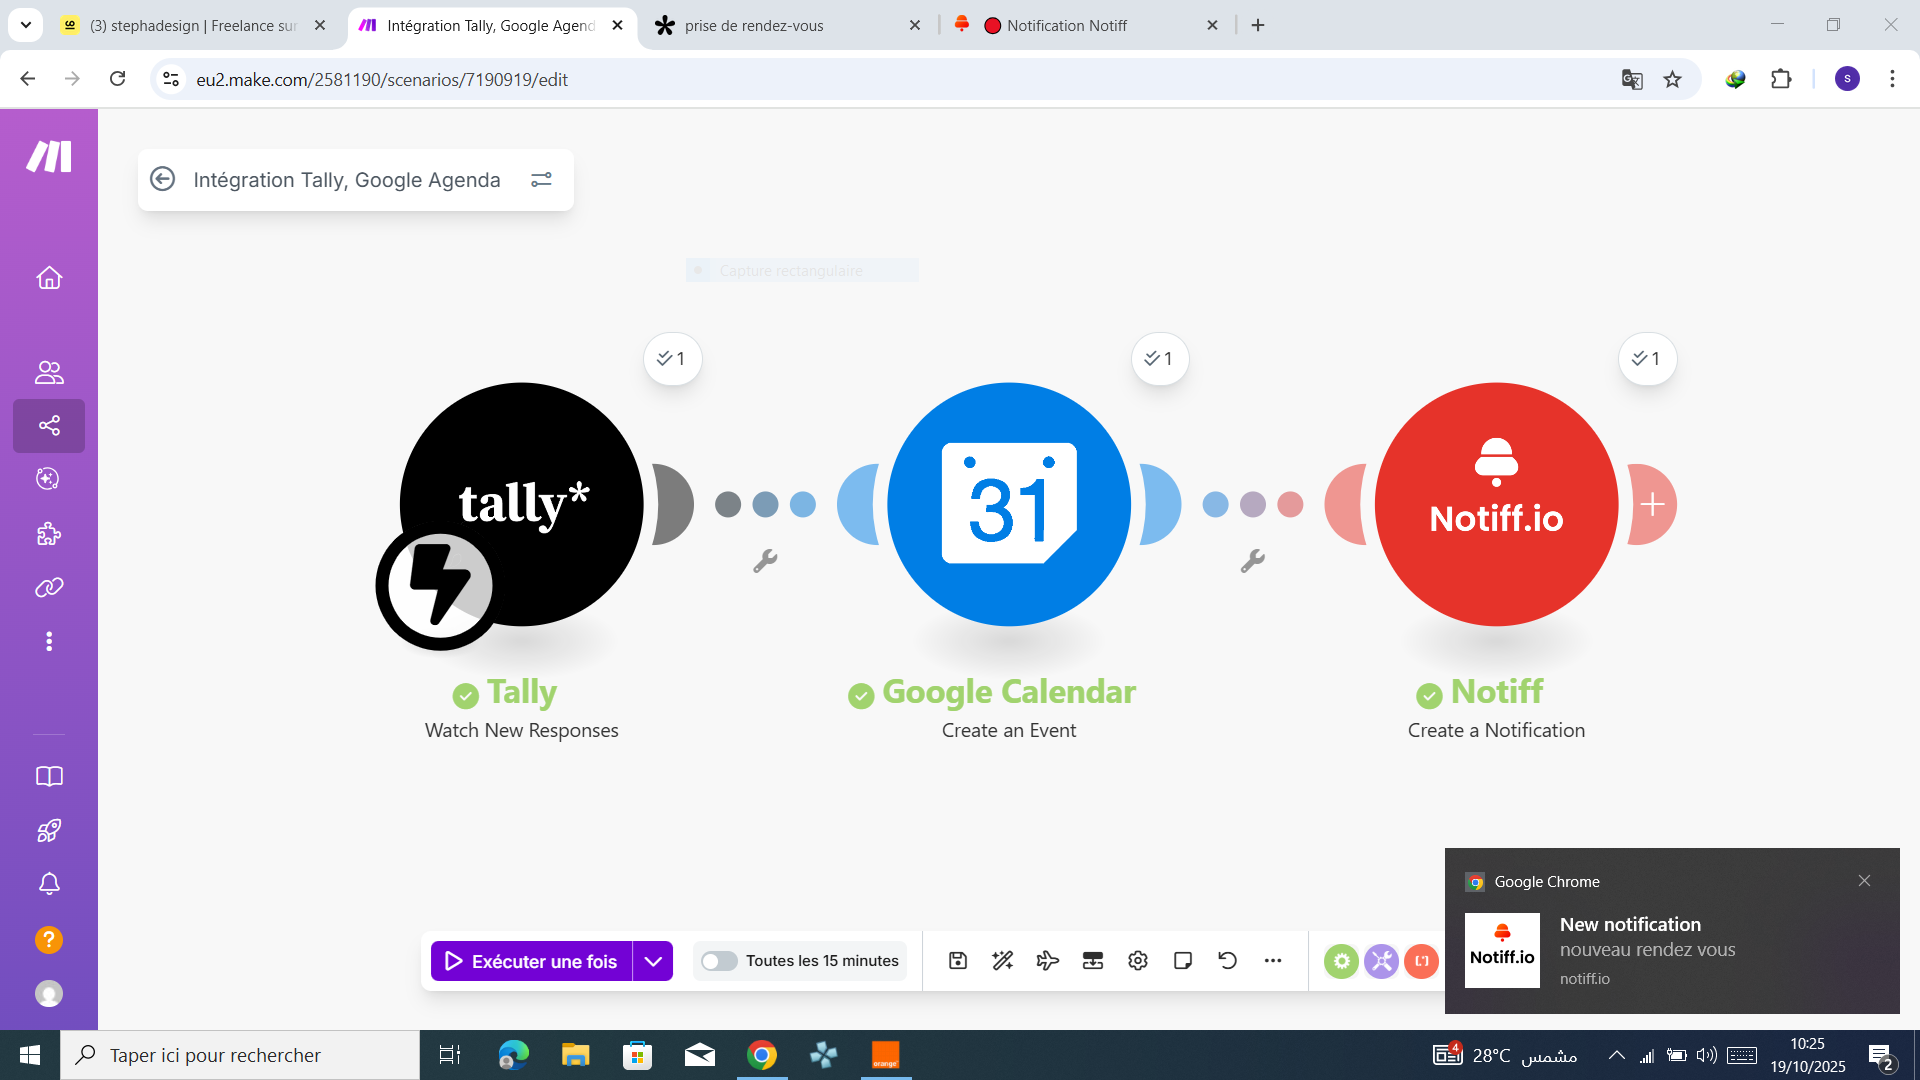The width and height of the screenshot is (1920, 1080).
Task: Open scenario settings gear icon
Action: click(1137, 961)
